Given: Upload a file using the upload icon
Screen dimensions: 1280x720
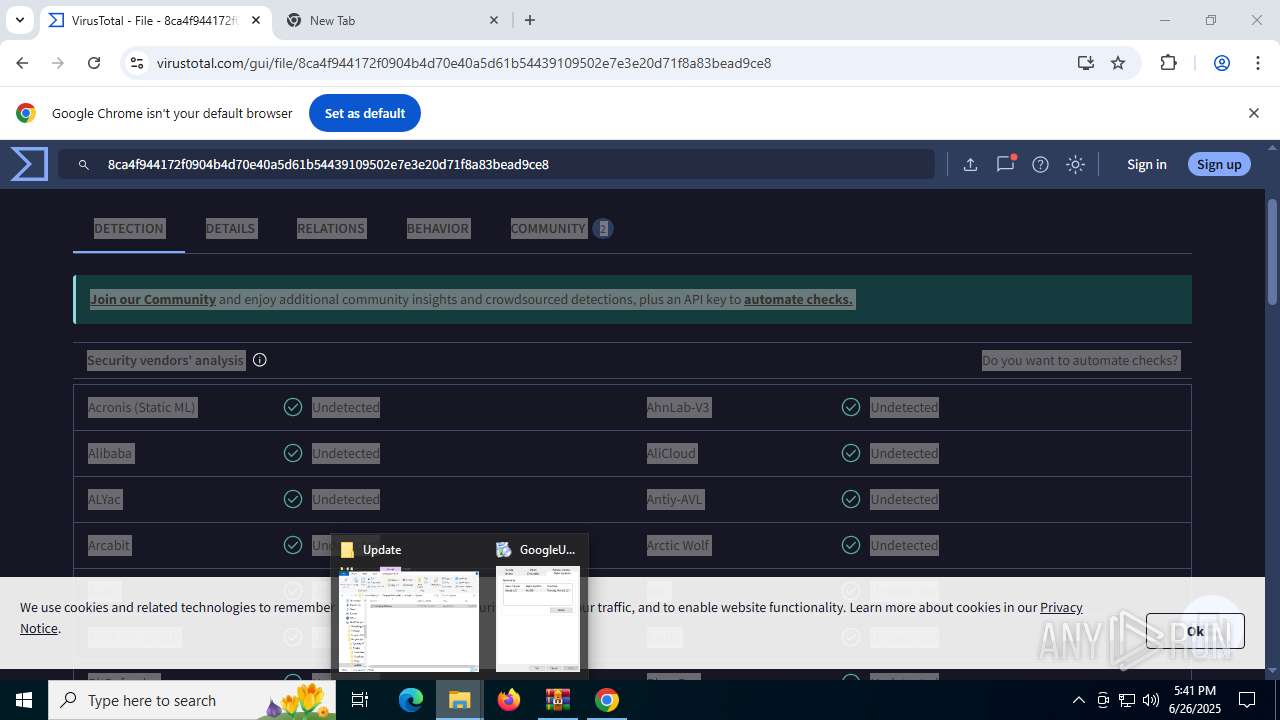Looking at the screenshot, I should point(970,165).
